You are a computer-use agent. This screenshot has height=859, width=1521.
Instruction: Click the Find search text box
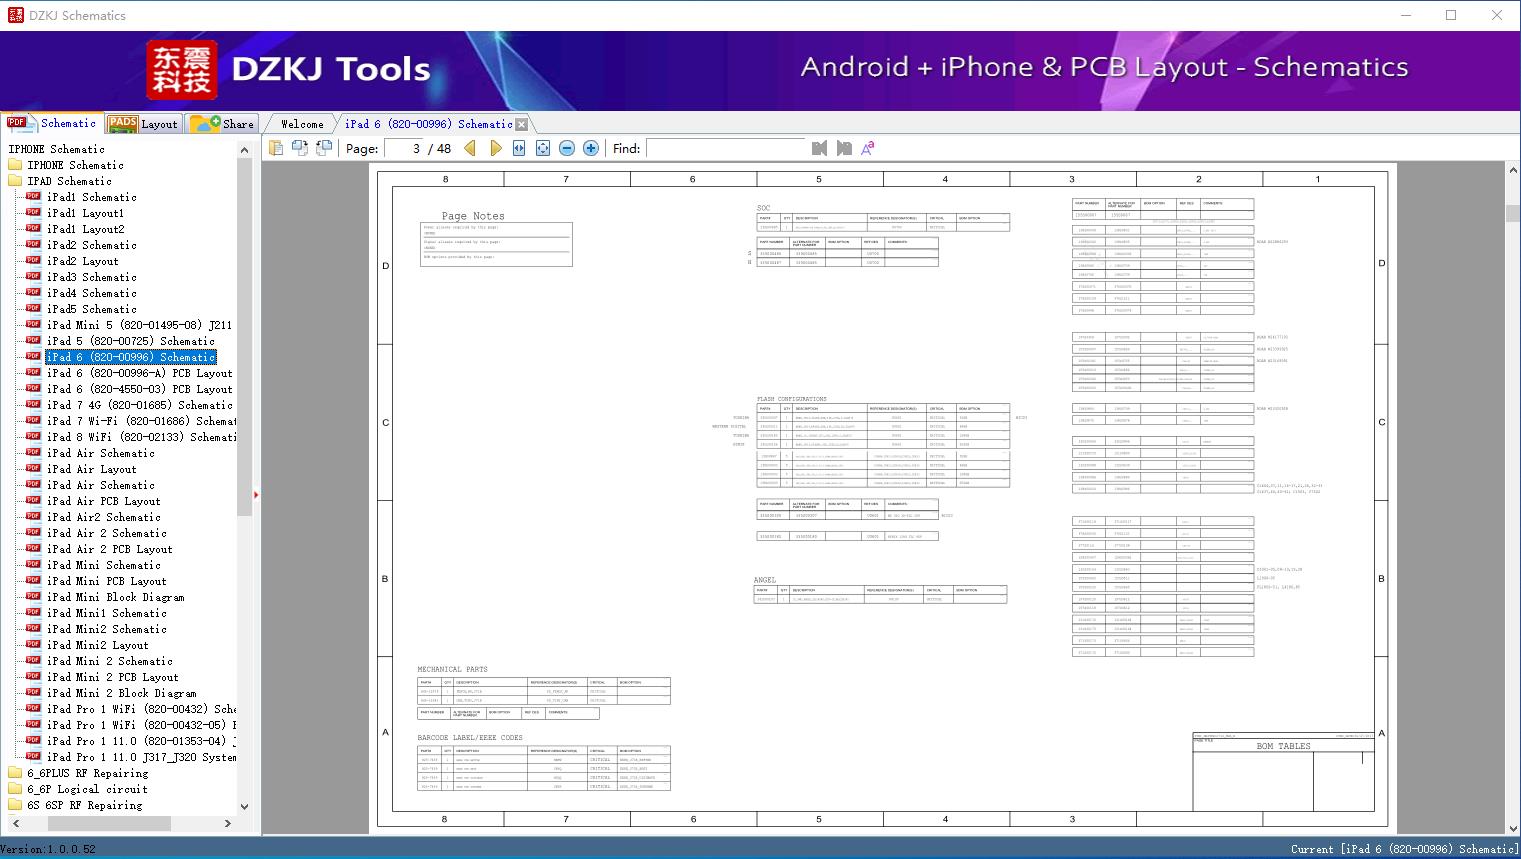tap(725, 148)
